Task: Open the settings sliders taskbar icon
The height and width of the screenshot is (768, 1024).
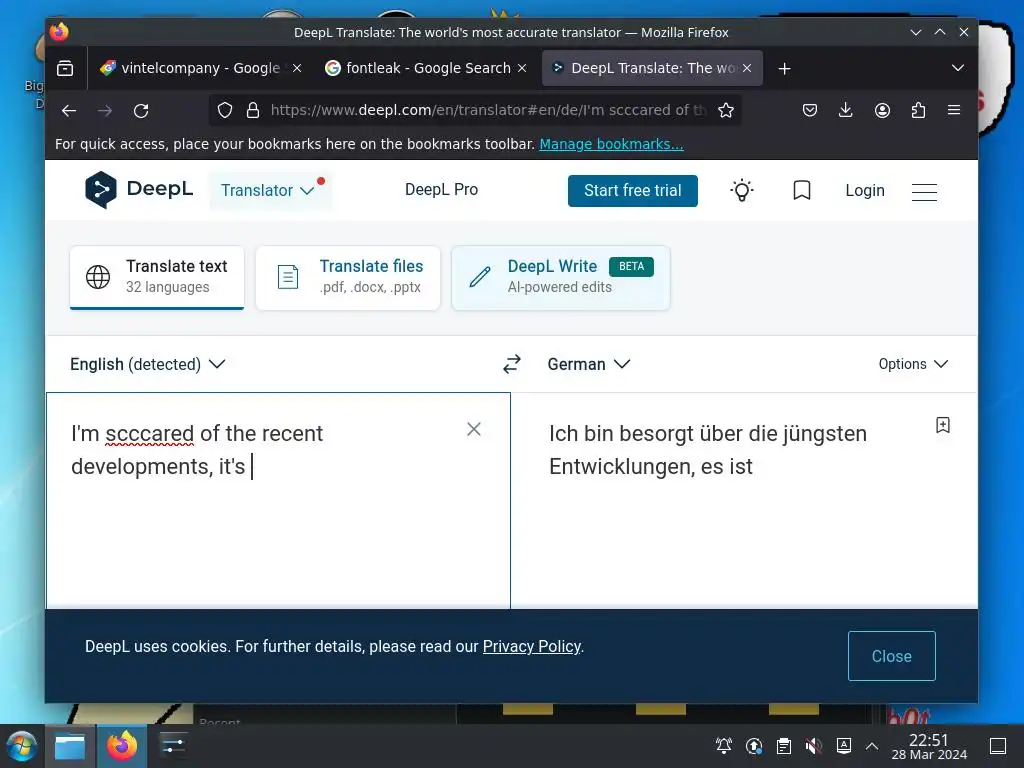Action: coord(173,746)
